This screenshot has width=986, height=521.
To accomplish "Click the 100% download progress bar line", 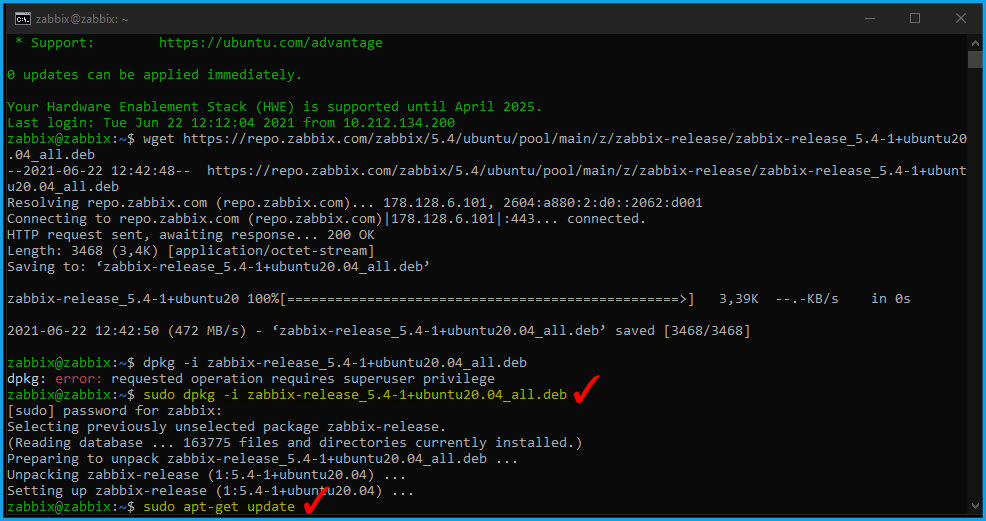I will (458, 299).
